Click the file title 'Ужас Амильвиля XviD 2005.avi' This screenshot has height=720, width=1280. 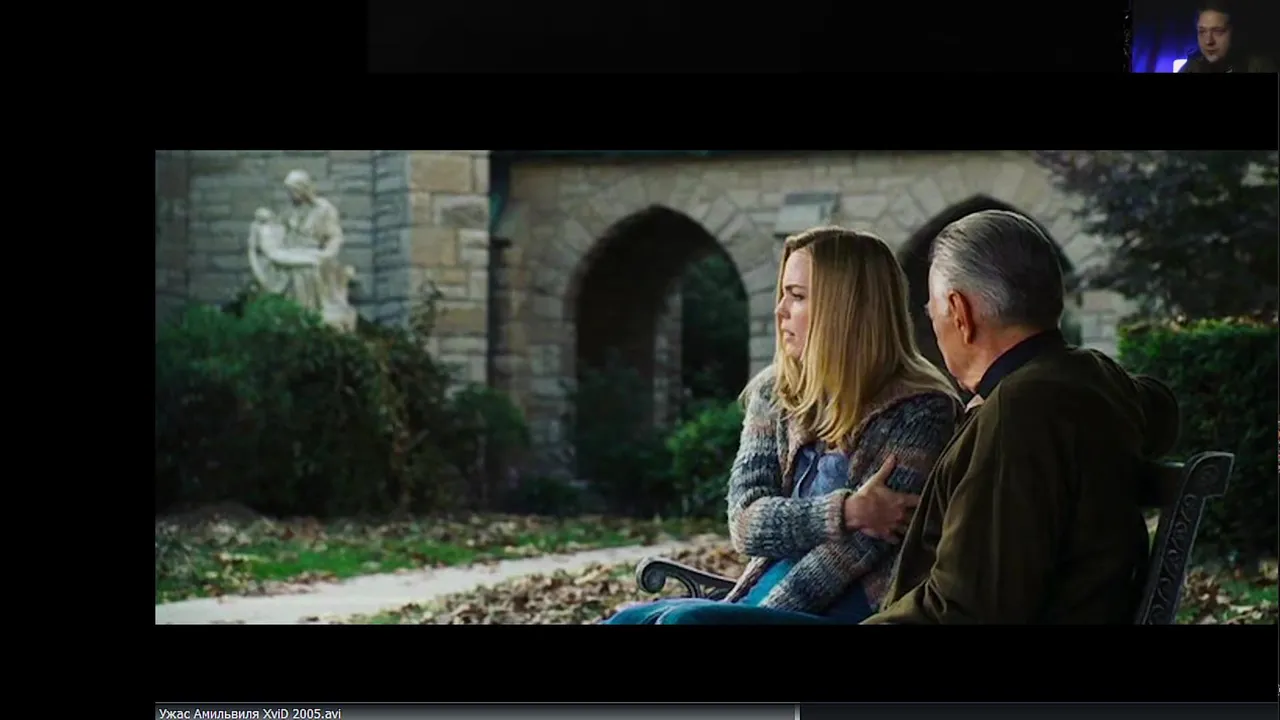250,713
